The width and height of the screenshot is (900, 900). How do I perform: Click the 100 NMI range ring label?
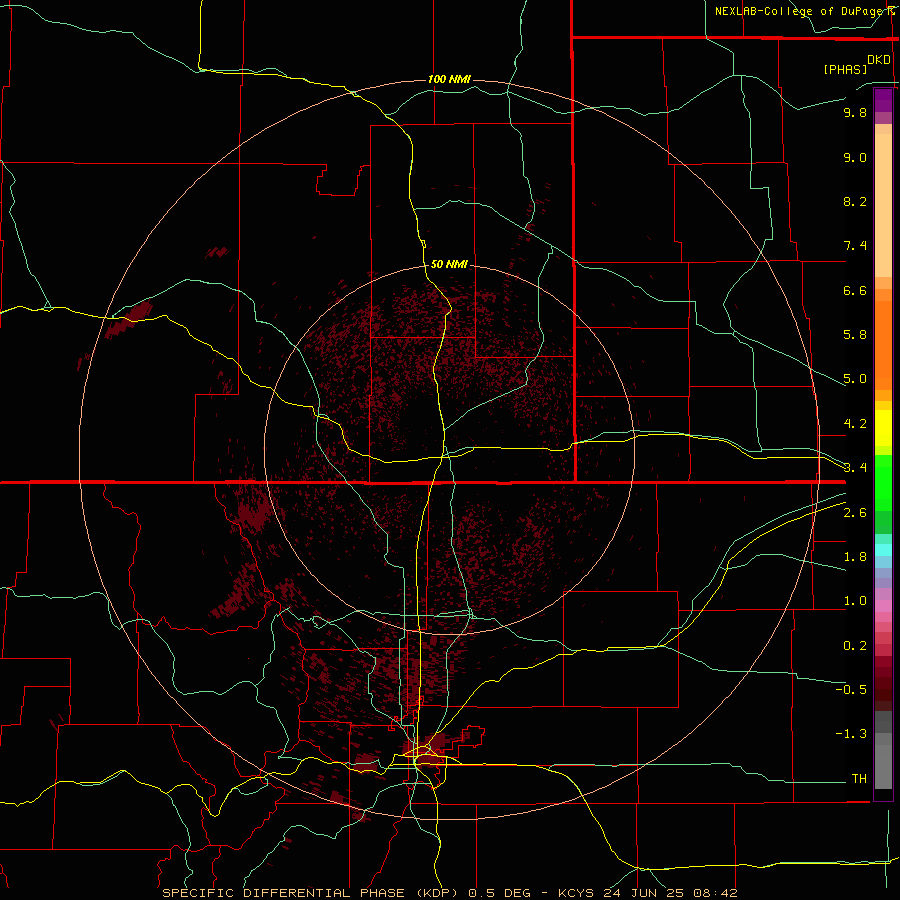pos(449,79)
